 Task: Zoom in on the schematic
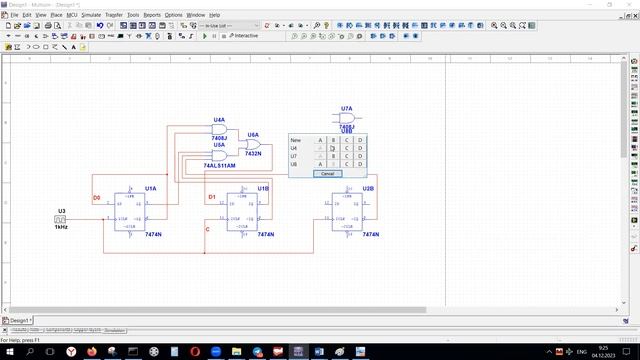coord(494,25)
